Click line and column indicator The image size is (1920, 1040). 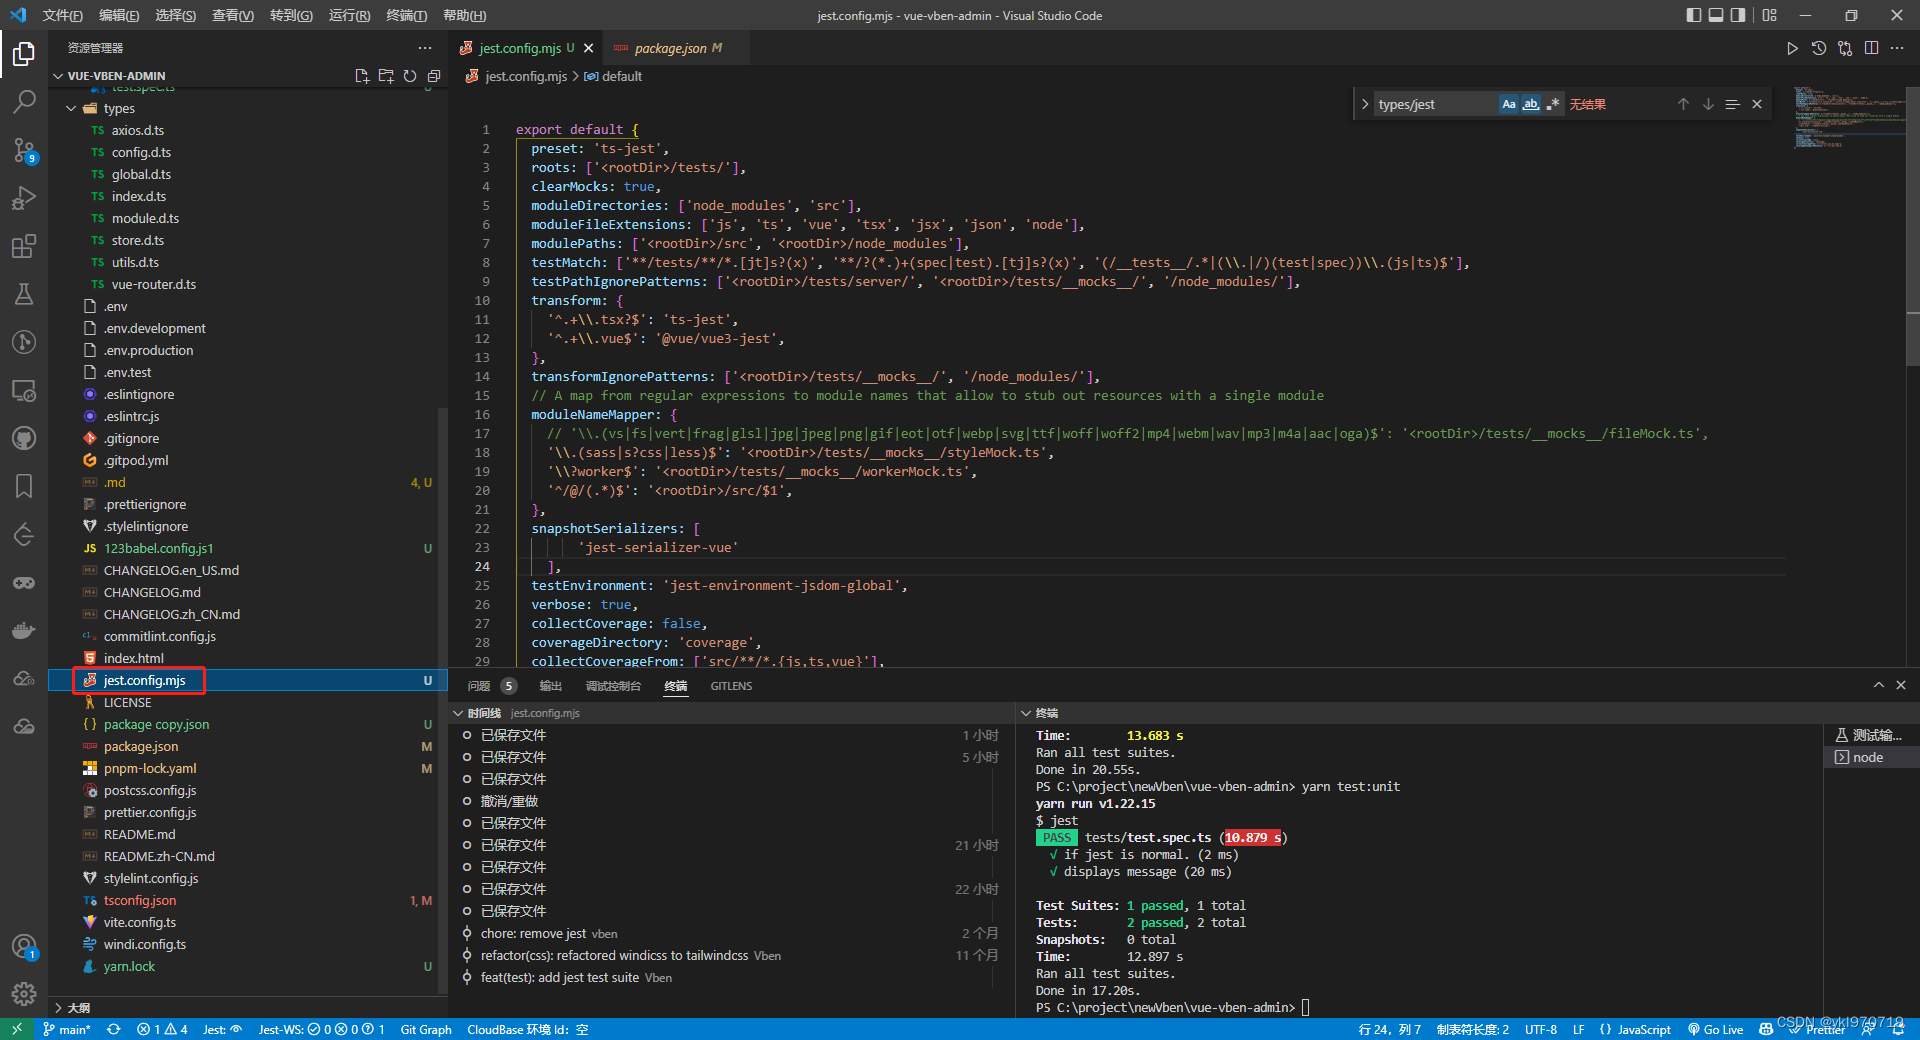[1389, 1029]
